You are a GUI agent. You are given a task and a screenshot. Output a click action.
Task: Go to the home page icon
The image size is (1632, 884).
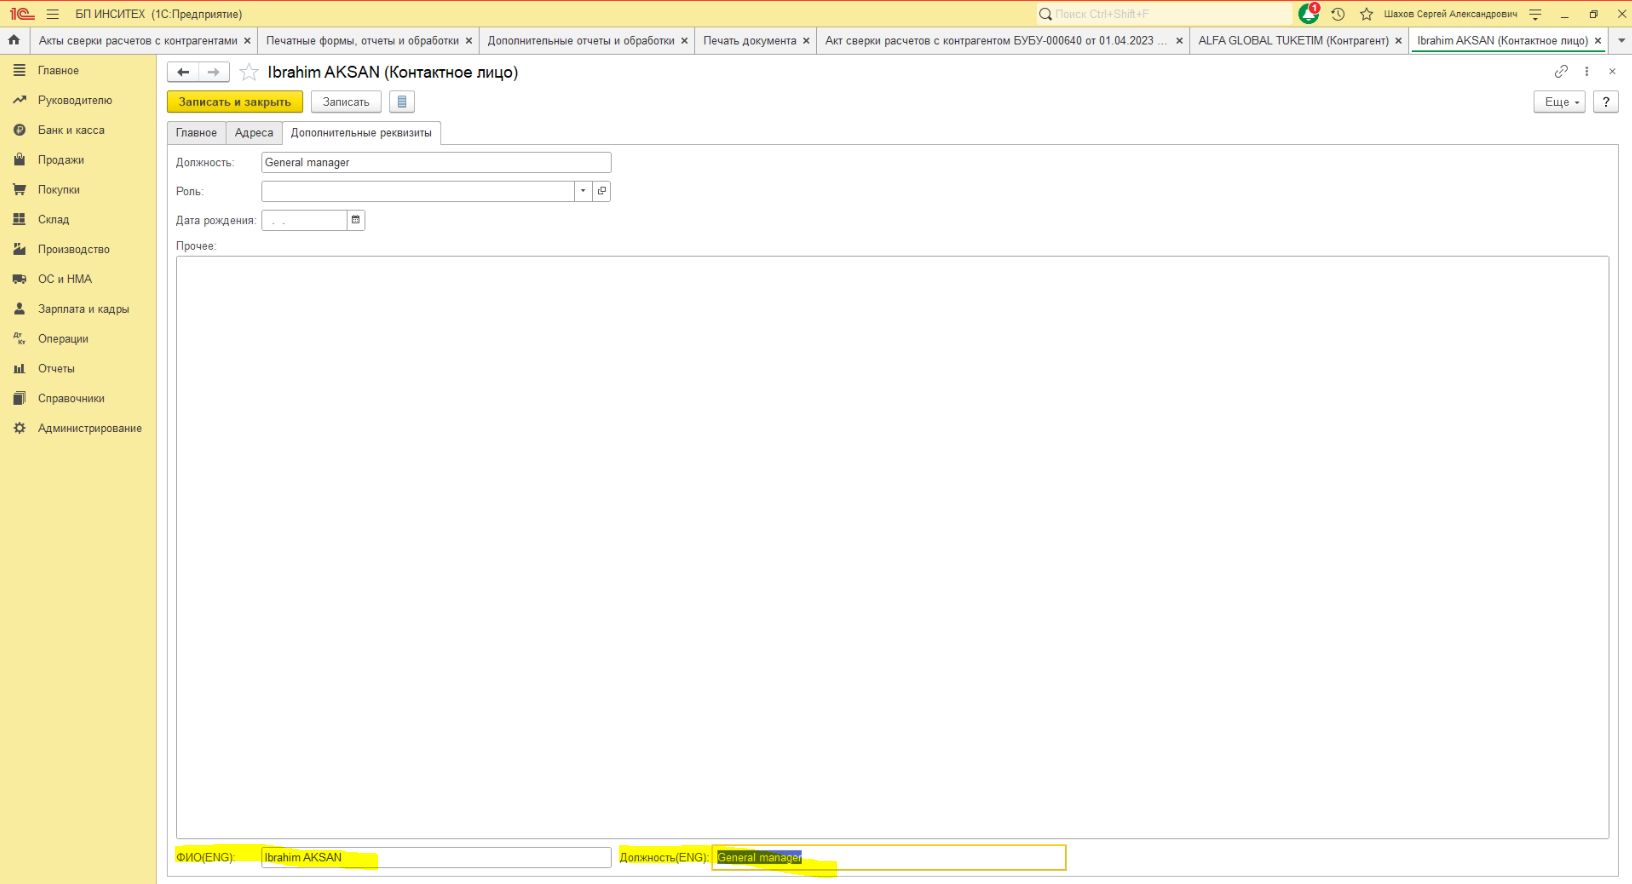pyautogui.click(x=14, y=41)
